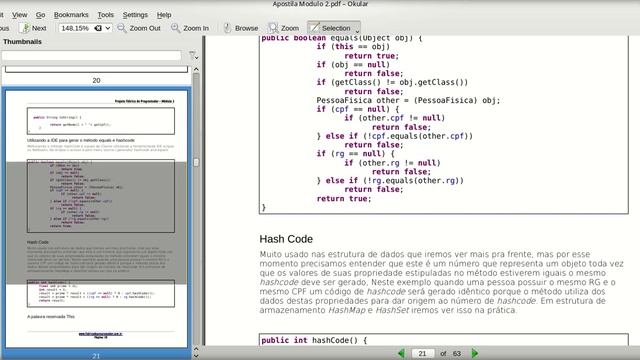Click the lower scroll up arrow in thumbnails panel

point(196,349)
